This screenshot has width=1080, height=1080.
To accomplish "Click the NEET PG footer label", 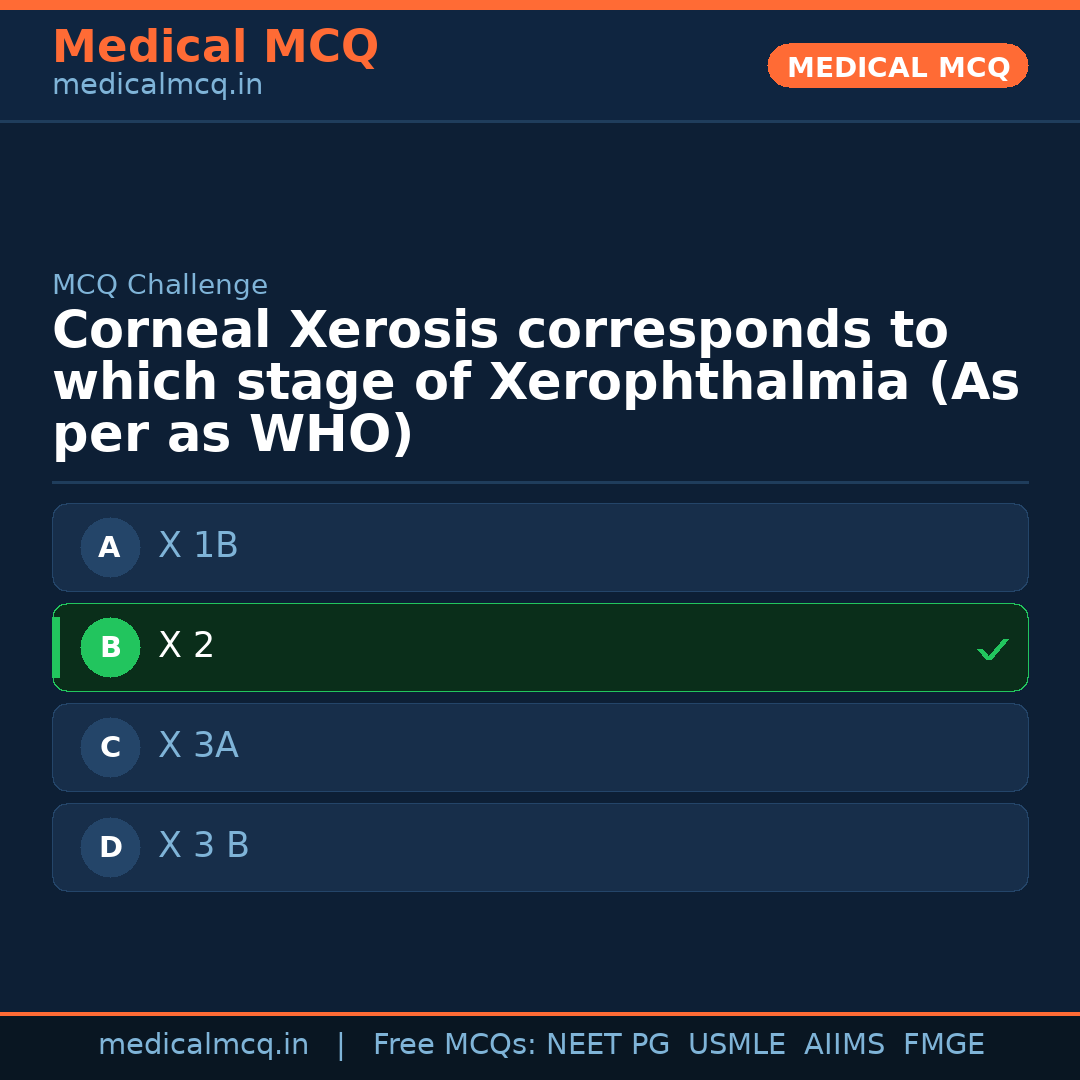I will [607, 1044].
